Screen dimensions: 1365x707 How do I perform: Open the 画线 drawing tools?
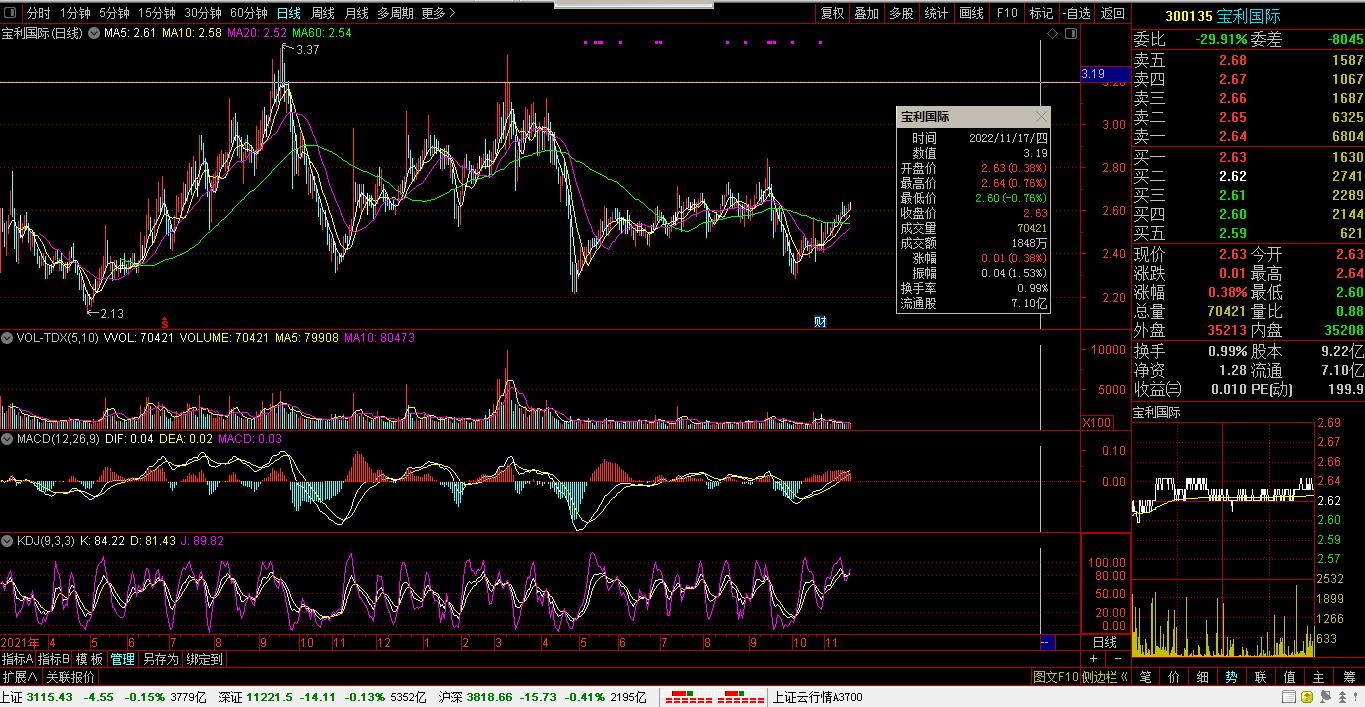[971, 13]
